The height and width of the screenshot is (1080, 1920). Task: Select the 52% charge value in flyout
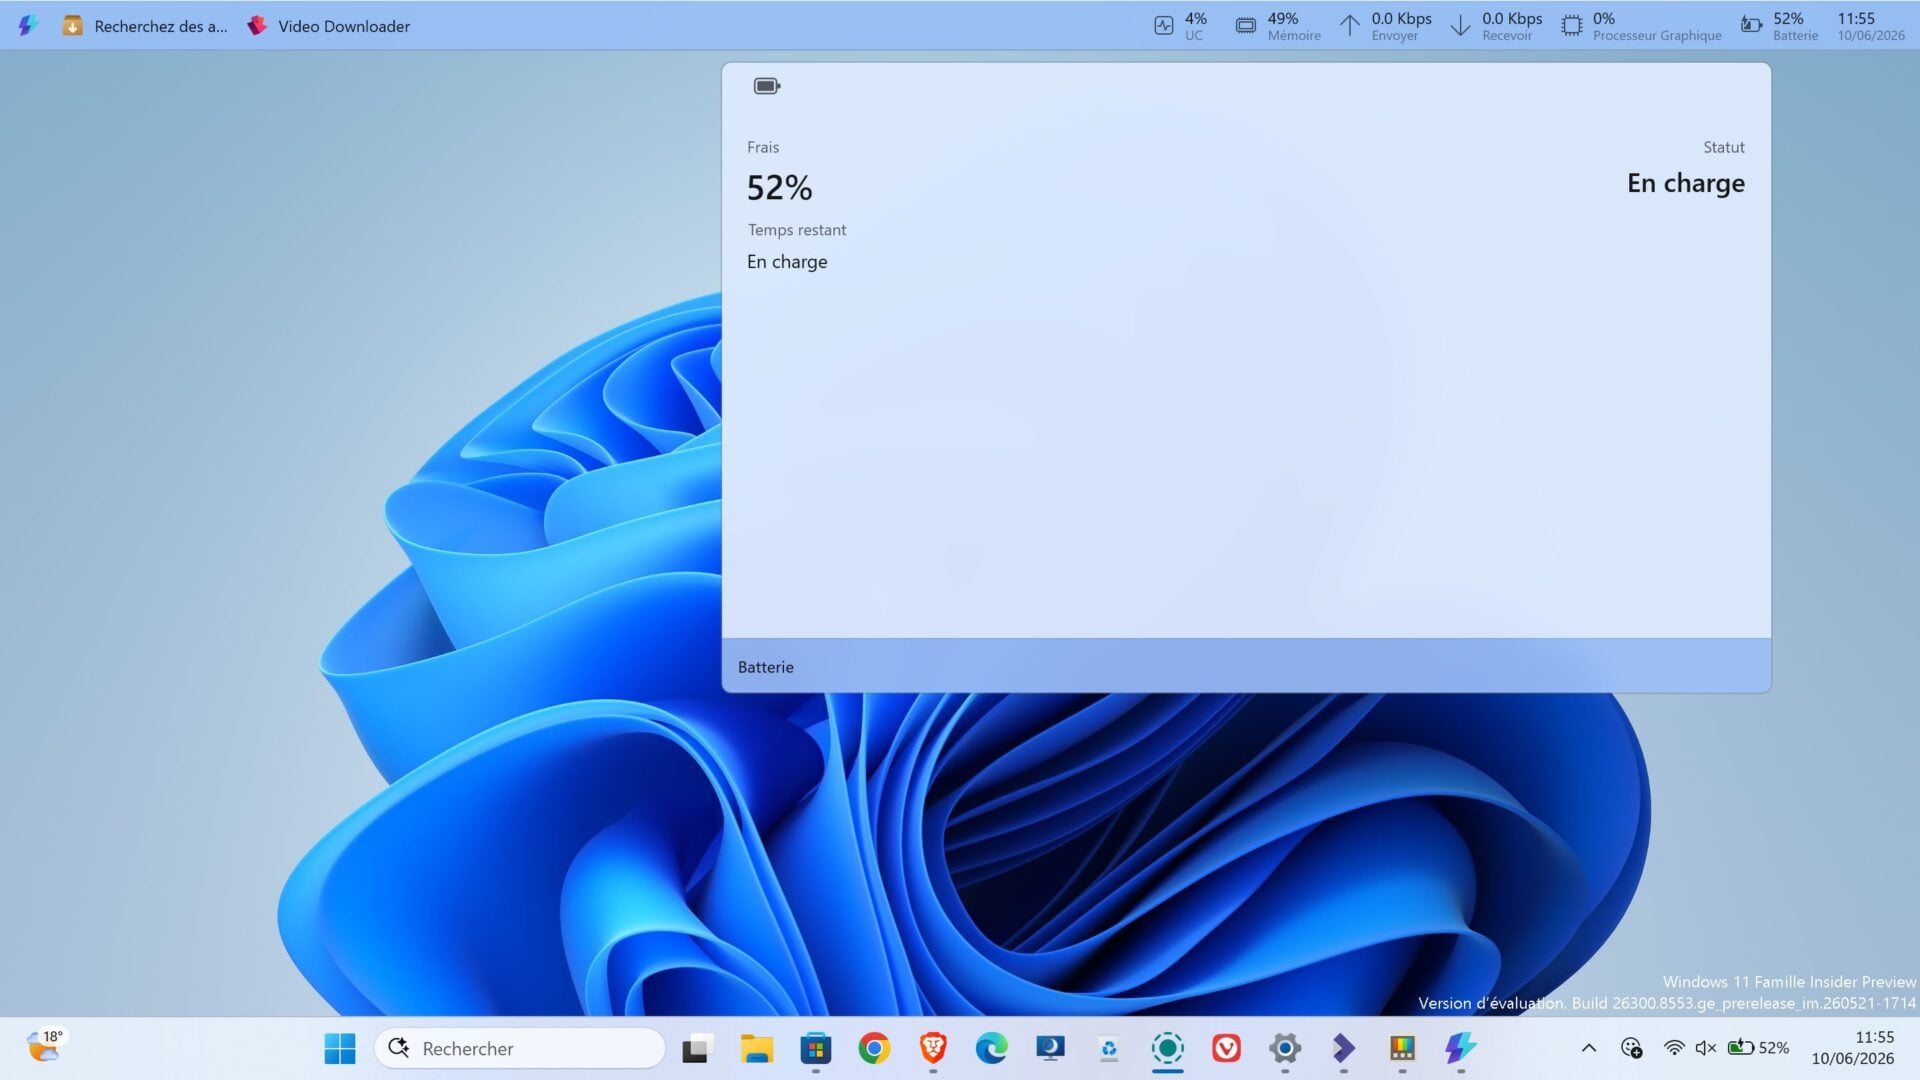click(779, 188)
